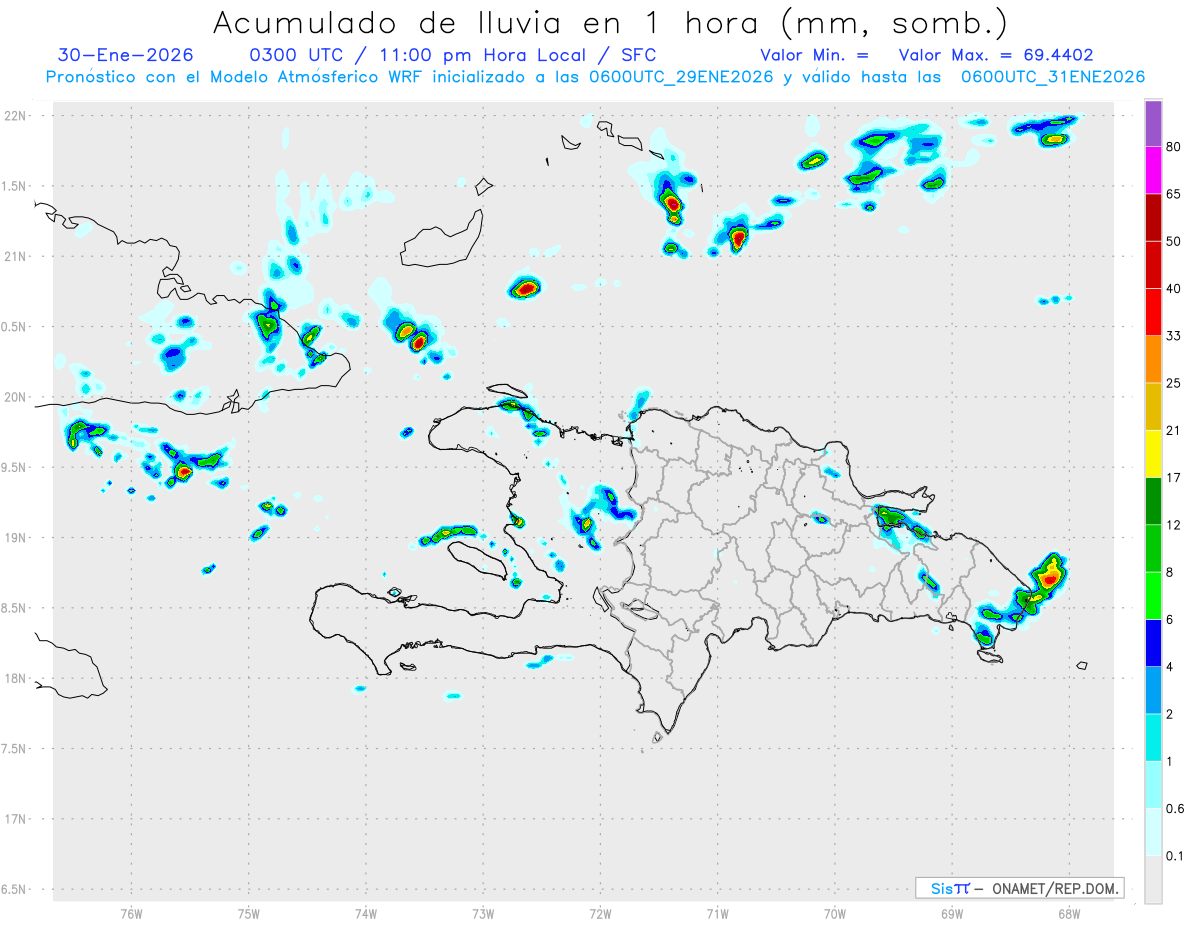
Task: Select the '17N' latitude label
Action: point(14,819)
